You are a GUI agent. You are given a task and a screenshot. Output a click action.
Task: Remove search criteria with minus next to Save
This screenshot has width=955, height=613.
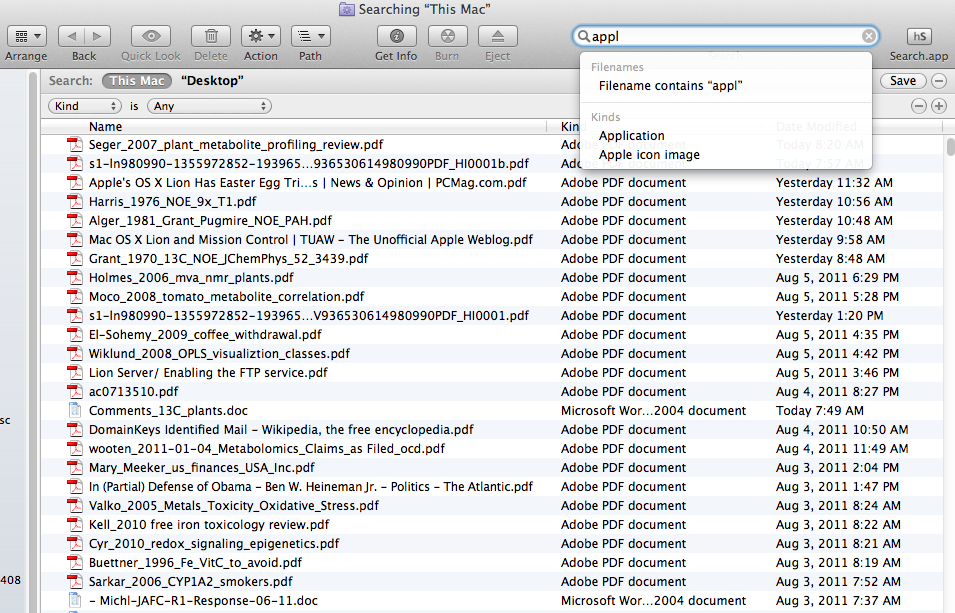939,81
